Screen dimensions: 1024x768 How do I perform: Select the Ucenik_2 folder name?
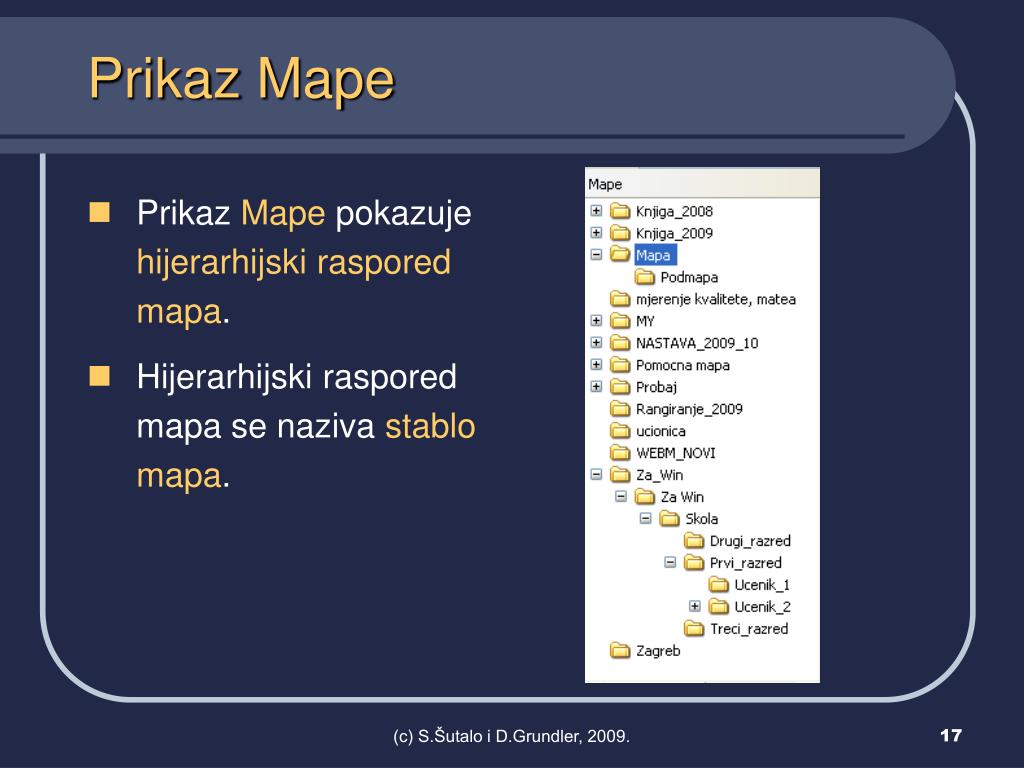(x=762, y=607)
